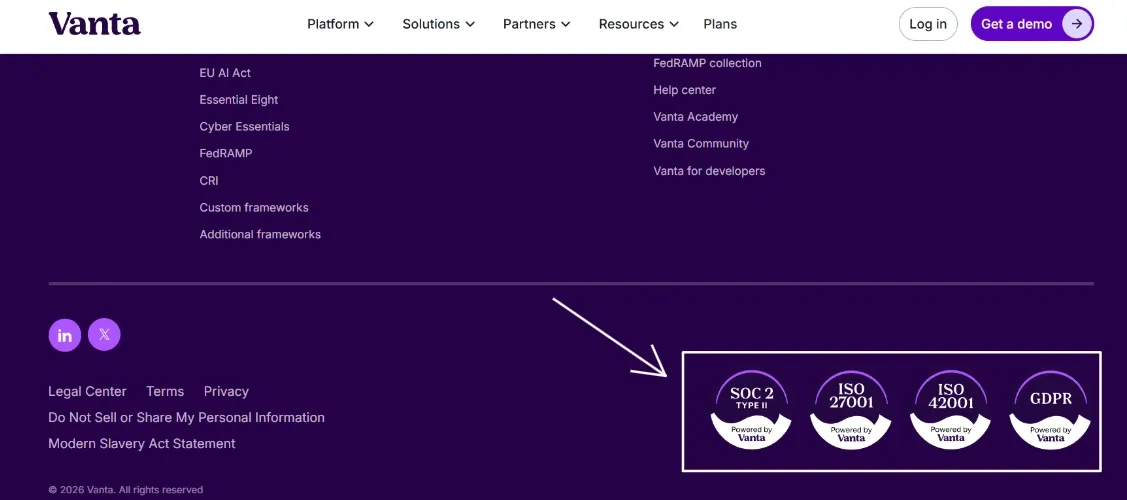Click the GDPR badge

[1050, 410]
